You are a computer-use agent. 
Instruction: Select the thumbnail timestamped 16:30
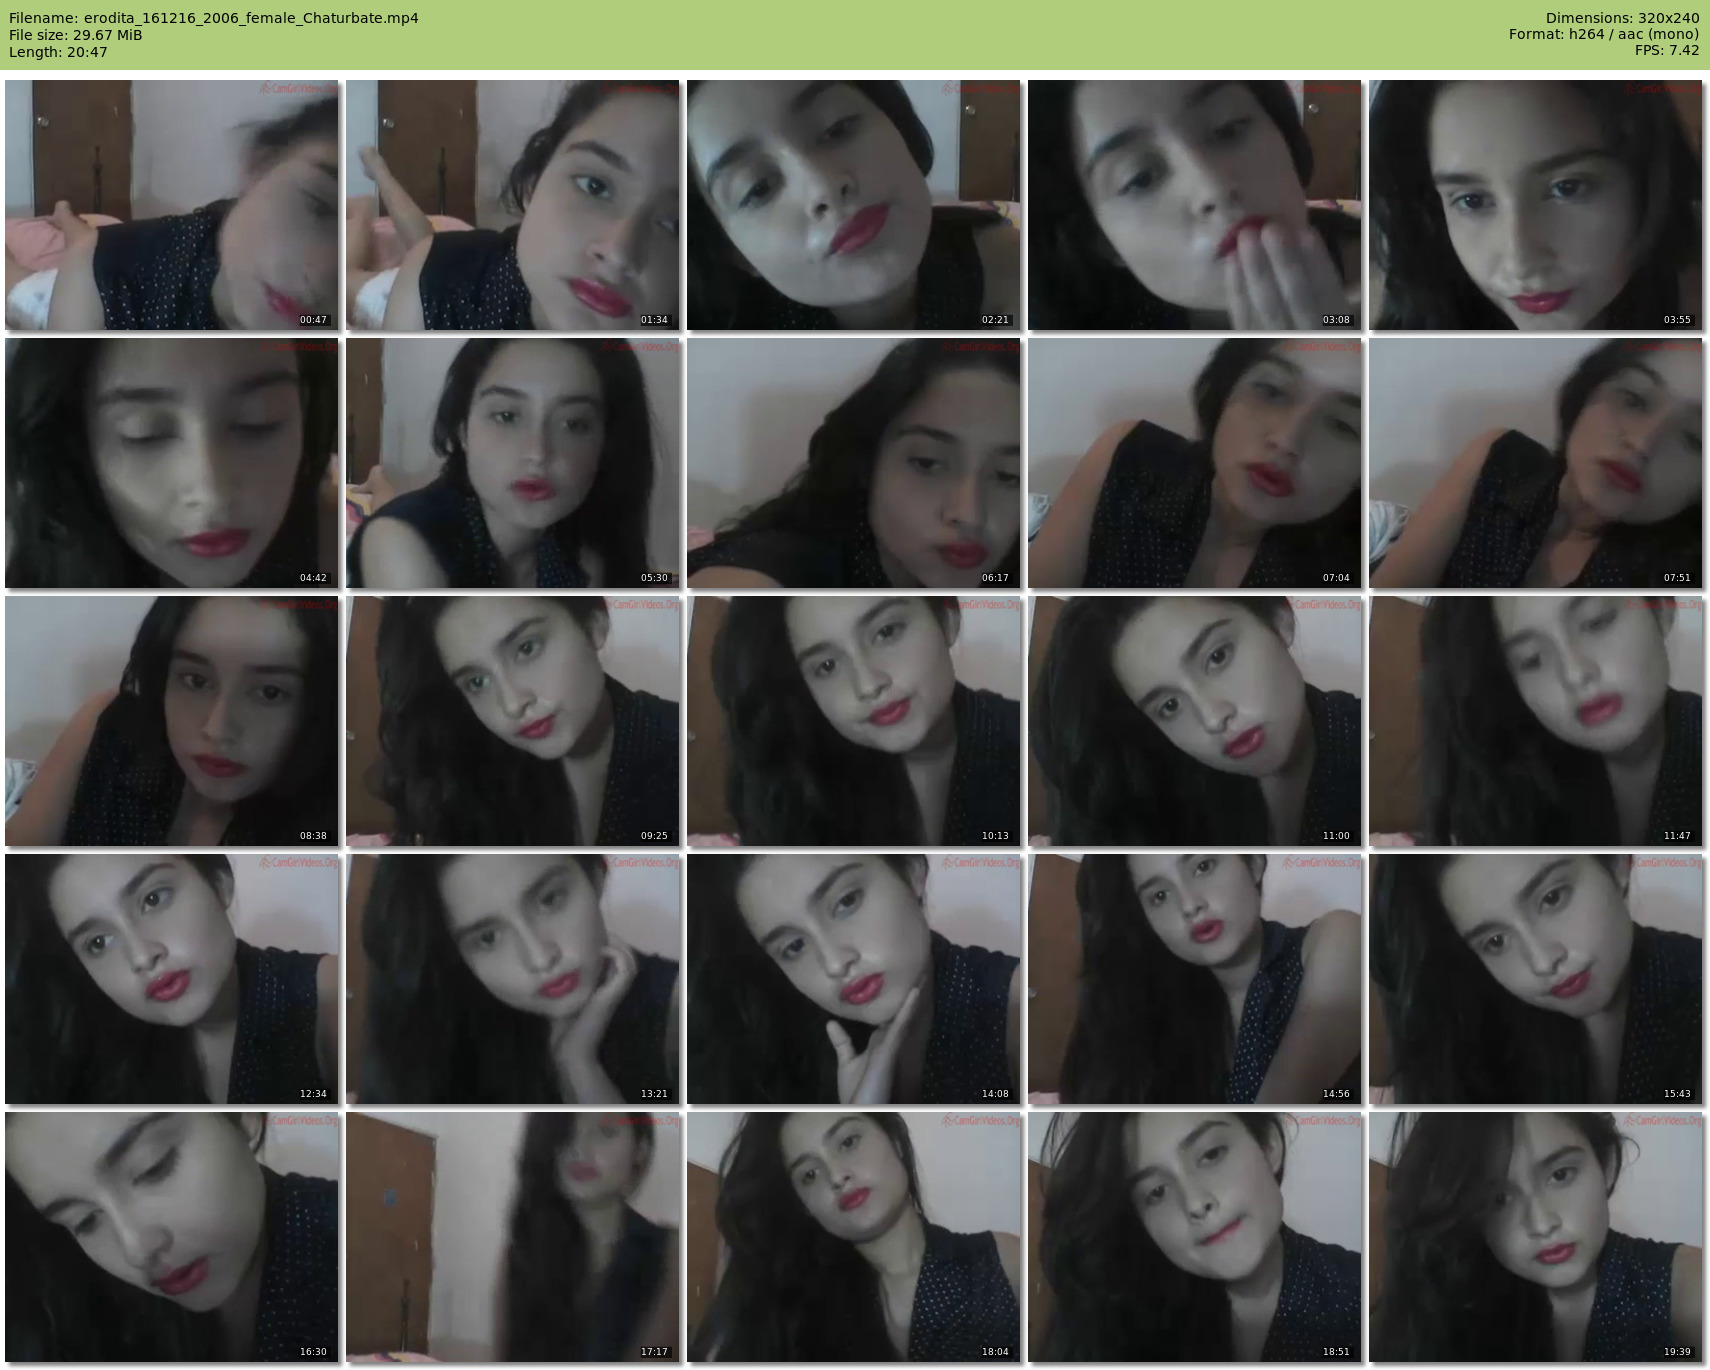[x=171, y=1237]
